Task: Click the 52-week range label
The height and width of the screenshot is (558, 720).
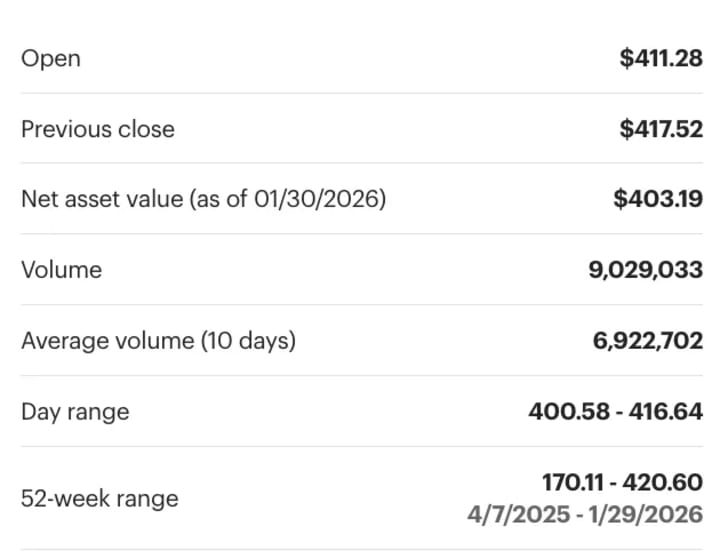Action: coord(99,498)
